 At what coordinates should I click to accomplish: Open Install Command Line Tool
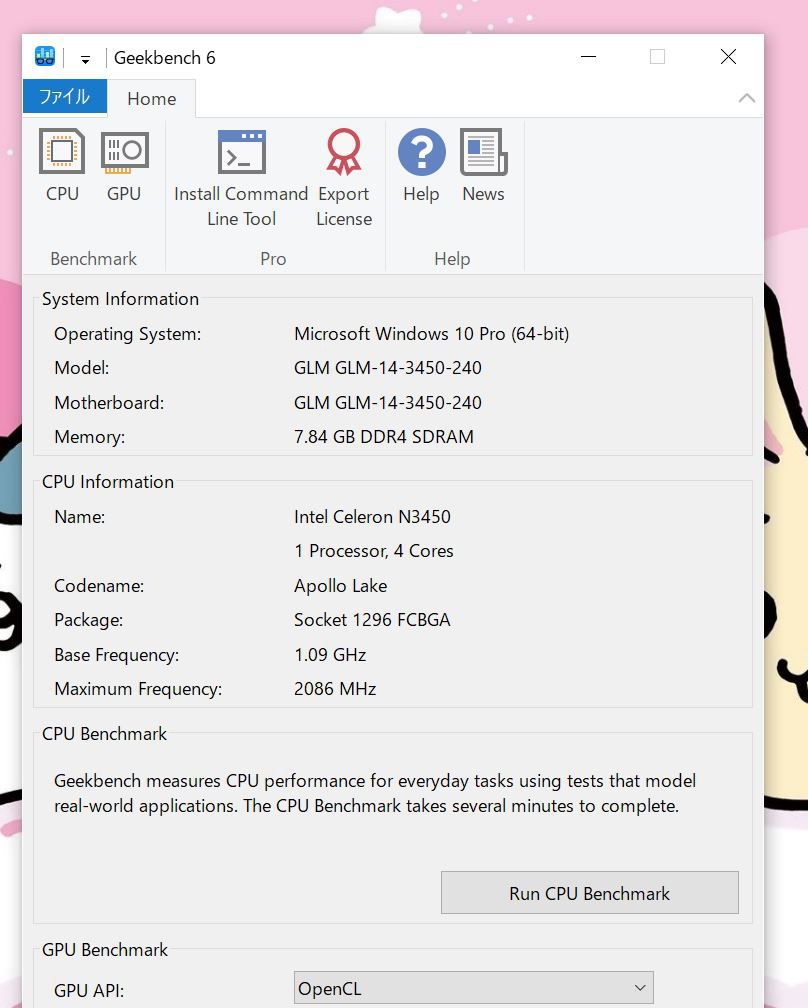[x=241, y=178]
